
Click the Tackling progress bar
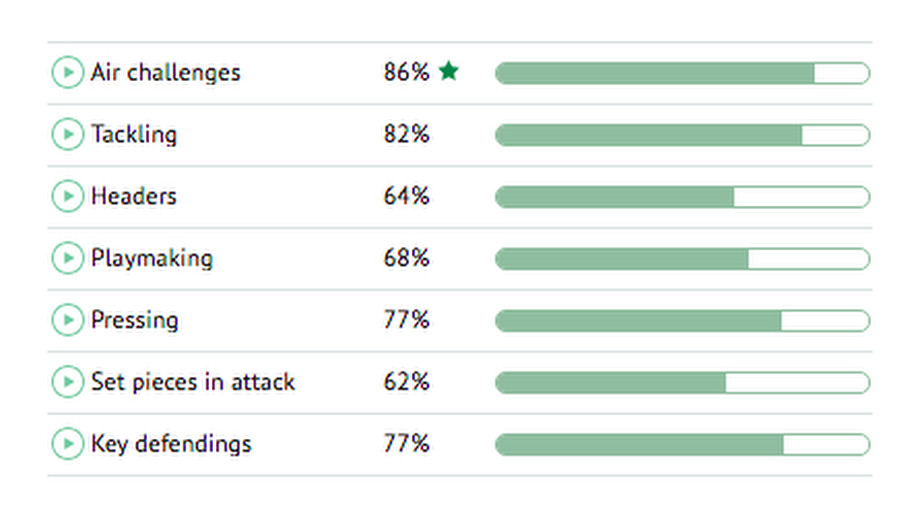click(682, 135)
